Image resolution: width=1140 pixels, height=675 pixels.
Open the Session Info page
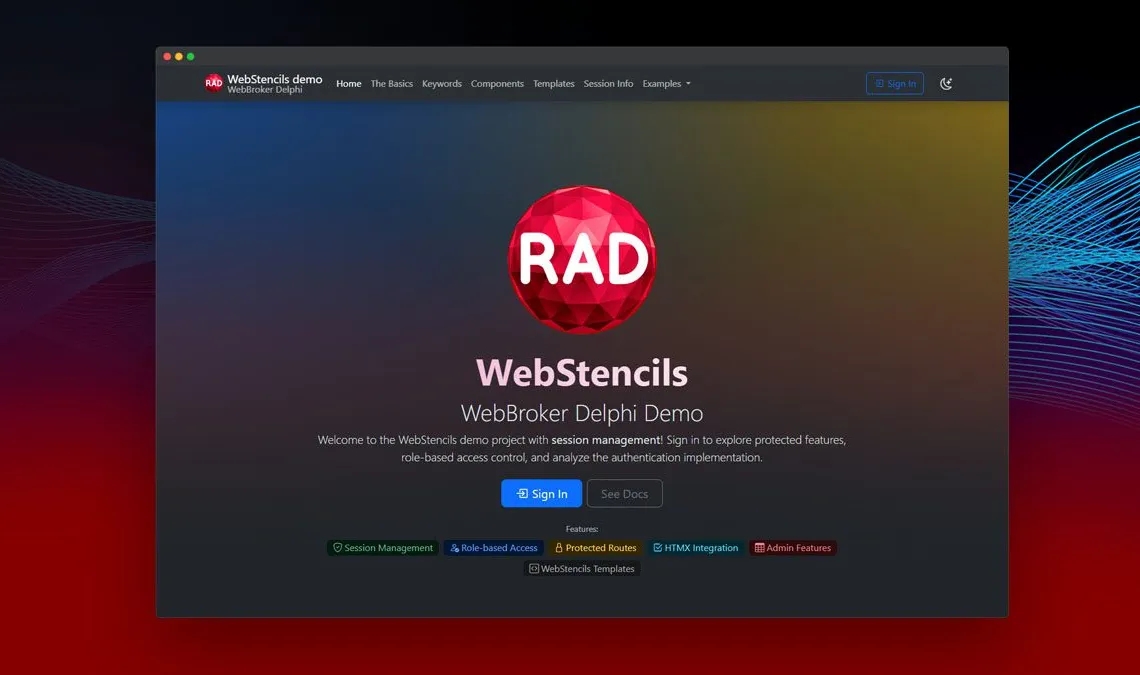coord(608,84)
